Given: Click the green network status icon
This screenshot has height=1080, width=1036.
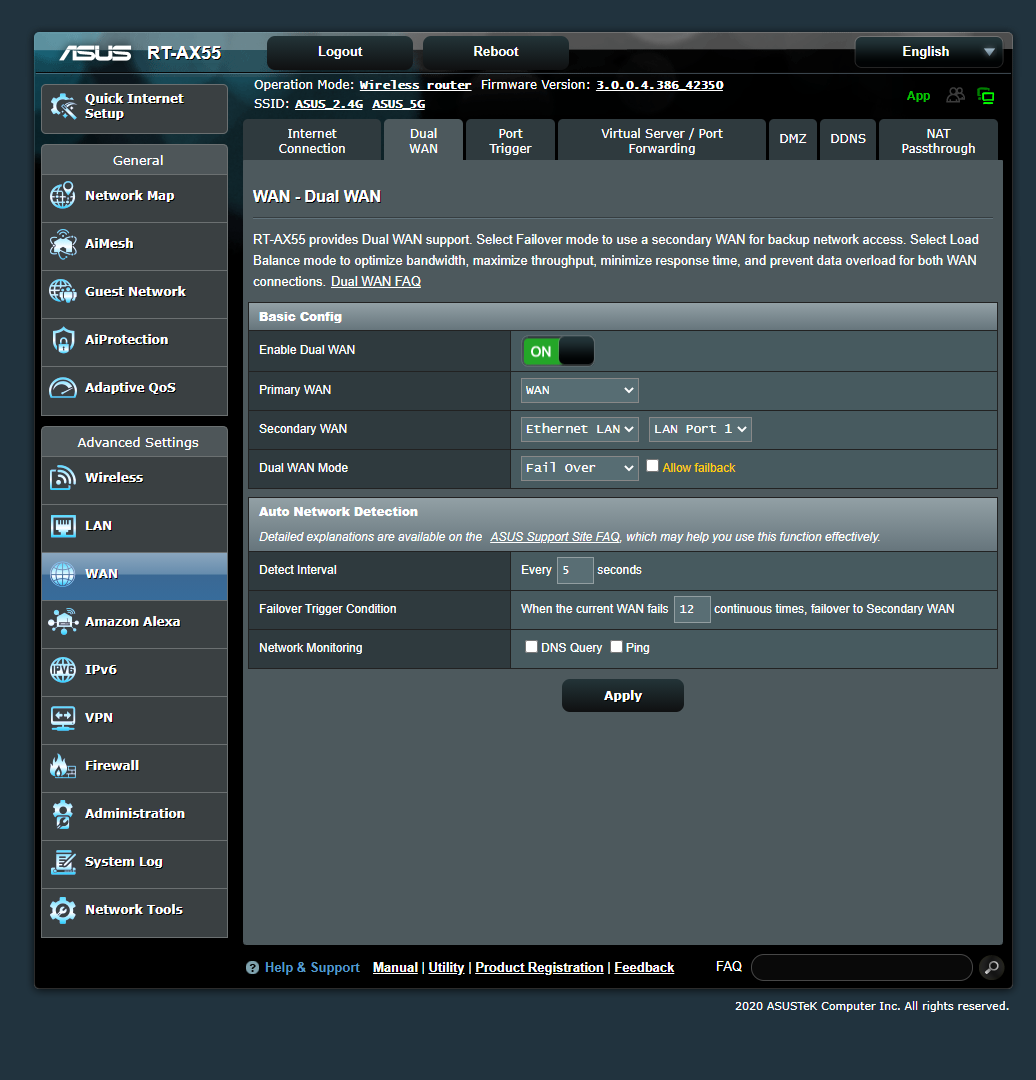Looking at the screenshot, I should (986, 96).
